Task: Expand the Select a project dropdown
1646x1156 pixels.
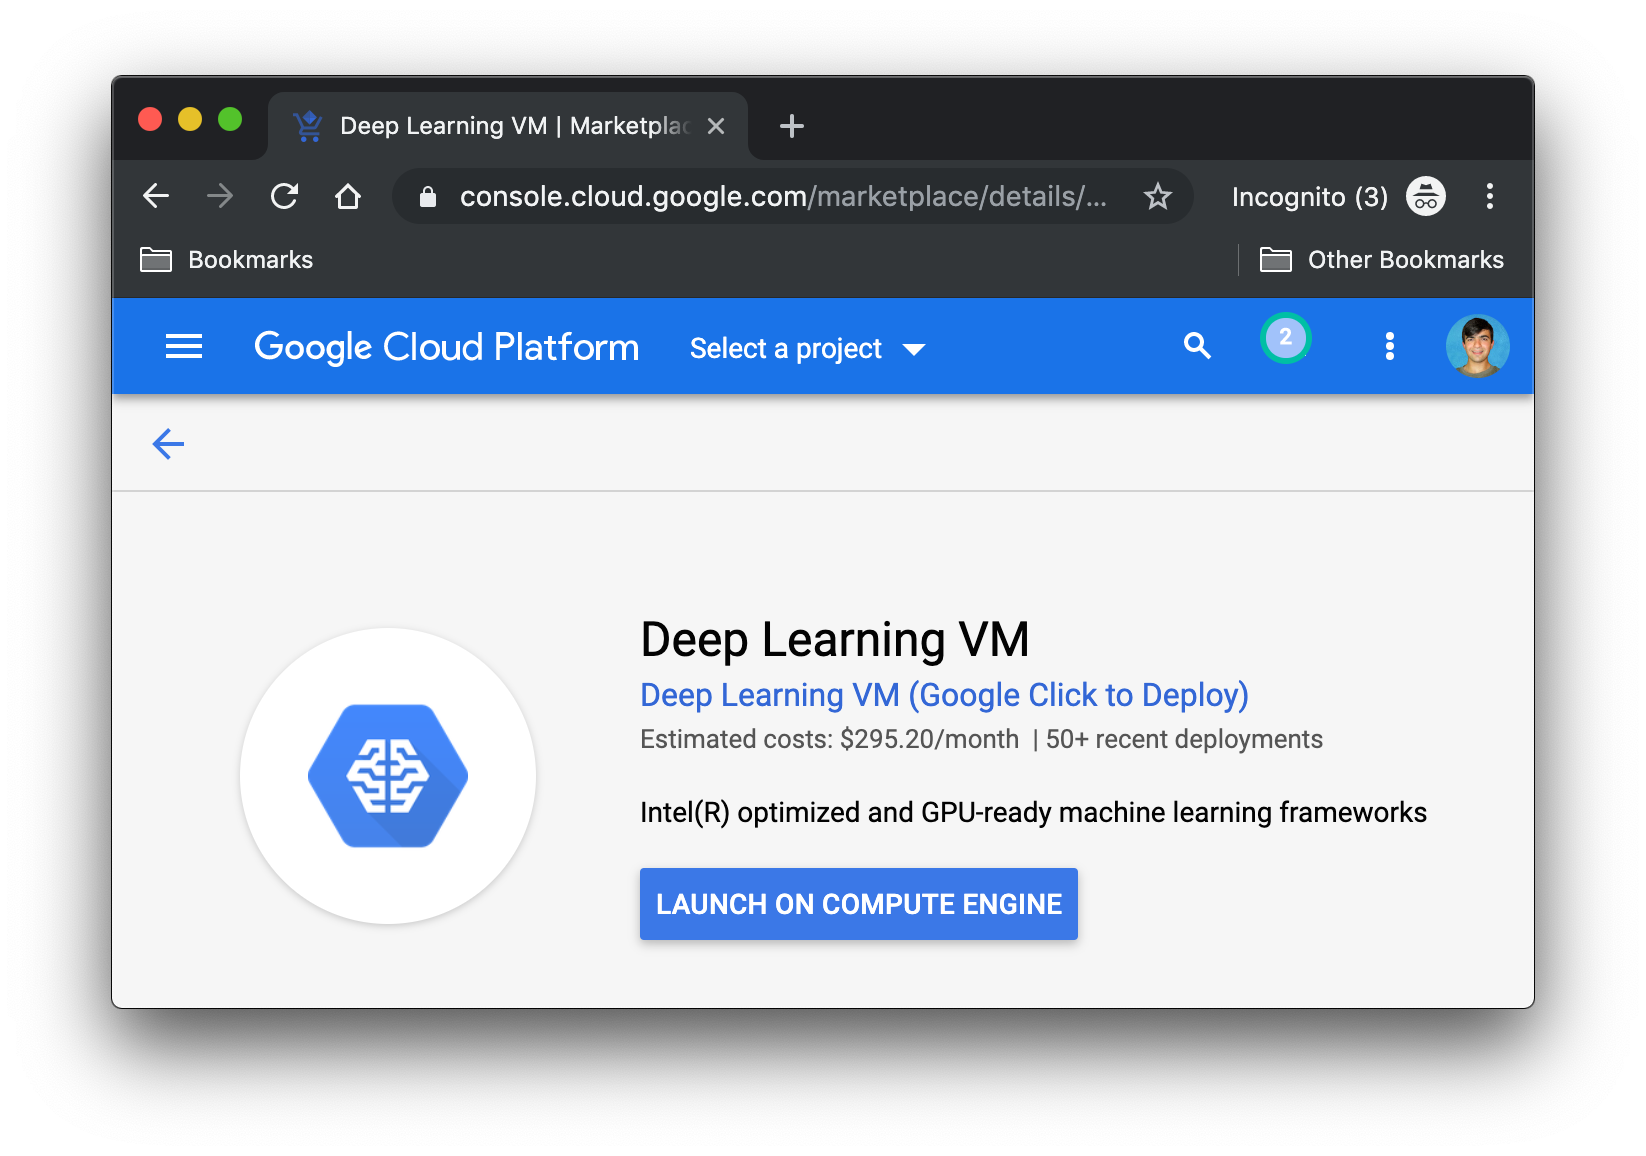Action: click(x=808, y=349)
